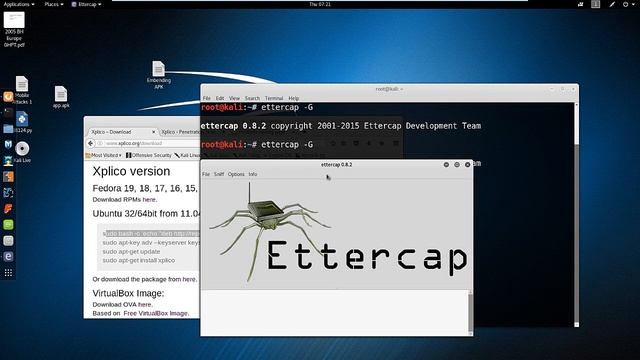Launch the Ettercap e icon in the dock
This screenshot has width=640, height=360.
click(x=8, y=256)
